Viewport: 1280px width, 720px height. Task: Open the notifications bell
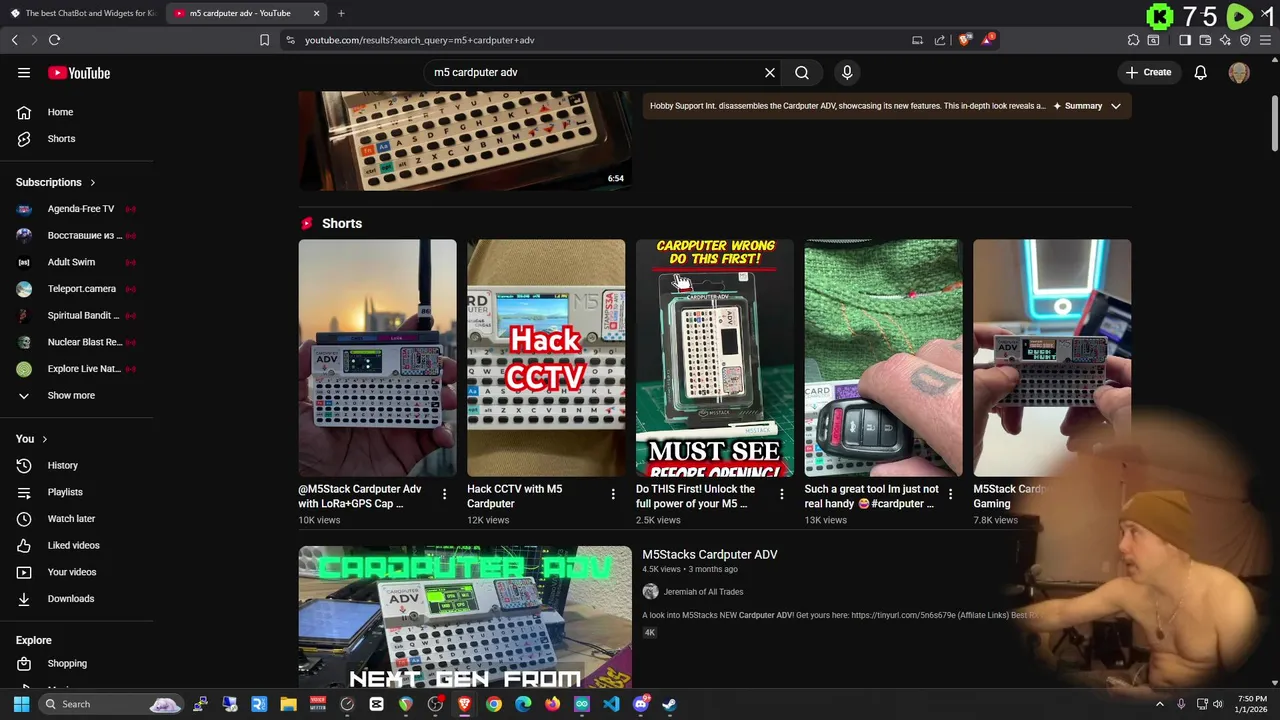pyautogui.click(x=1200, y=72)
